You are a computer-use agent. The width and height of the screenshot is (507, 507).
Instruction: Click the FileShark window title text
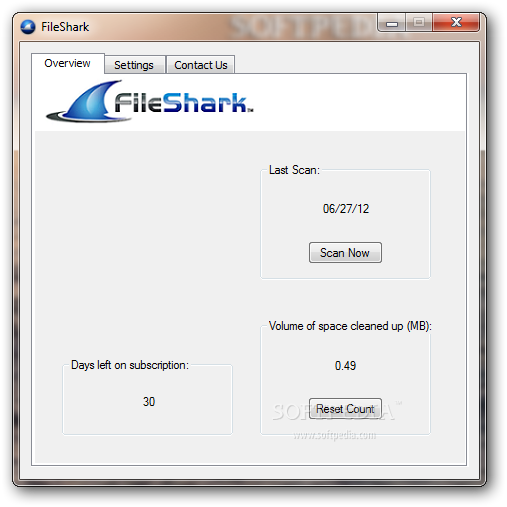point(65,27)
